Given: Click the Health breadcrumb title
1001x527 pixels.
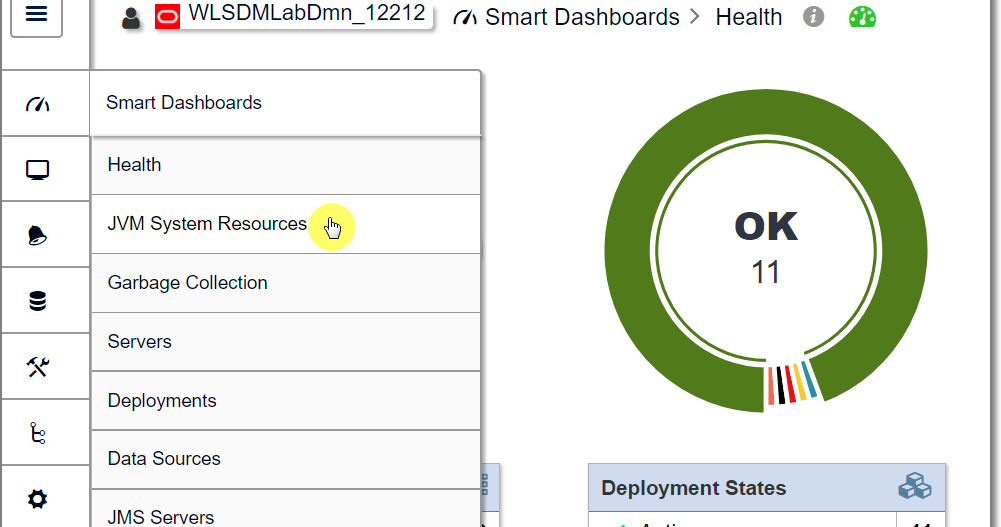Looking at the screenshot, I should pos(748,17).
